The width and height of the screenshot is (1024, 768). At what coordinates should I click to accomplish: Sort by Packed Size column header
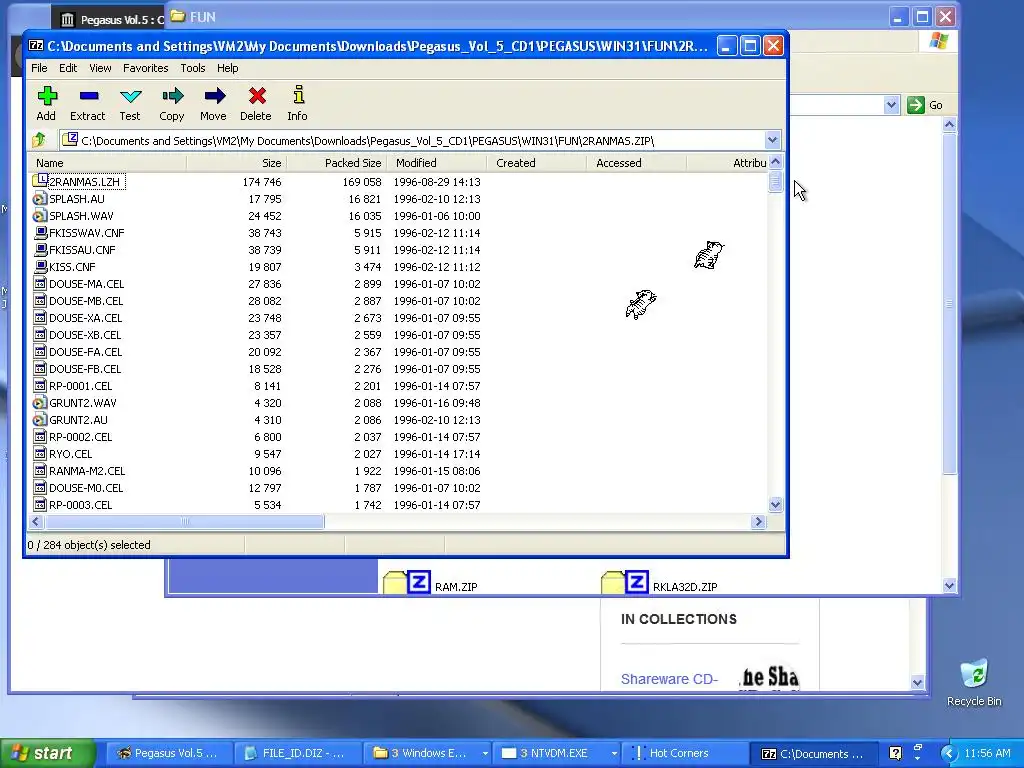click(x=336, y=163)
